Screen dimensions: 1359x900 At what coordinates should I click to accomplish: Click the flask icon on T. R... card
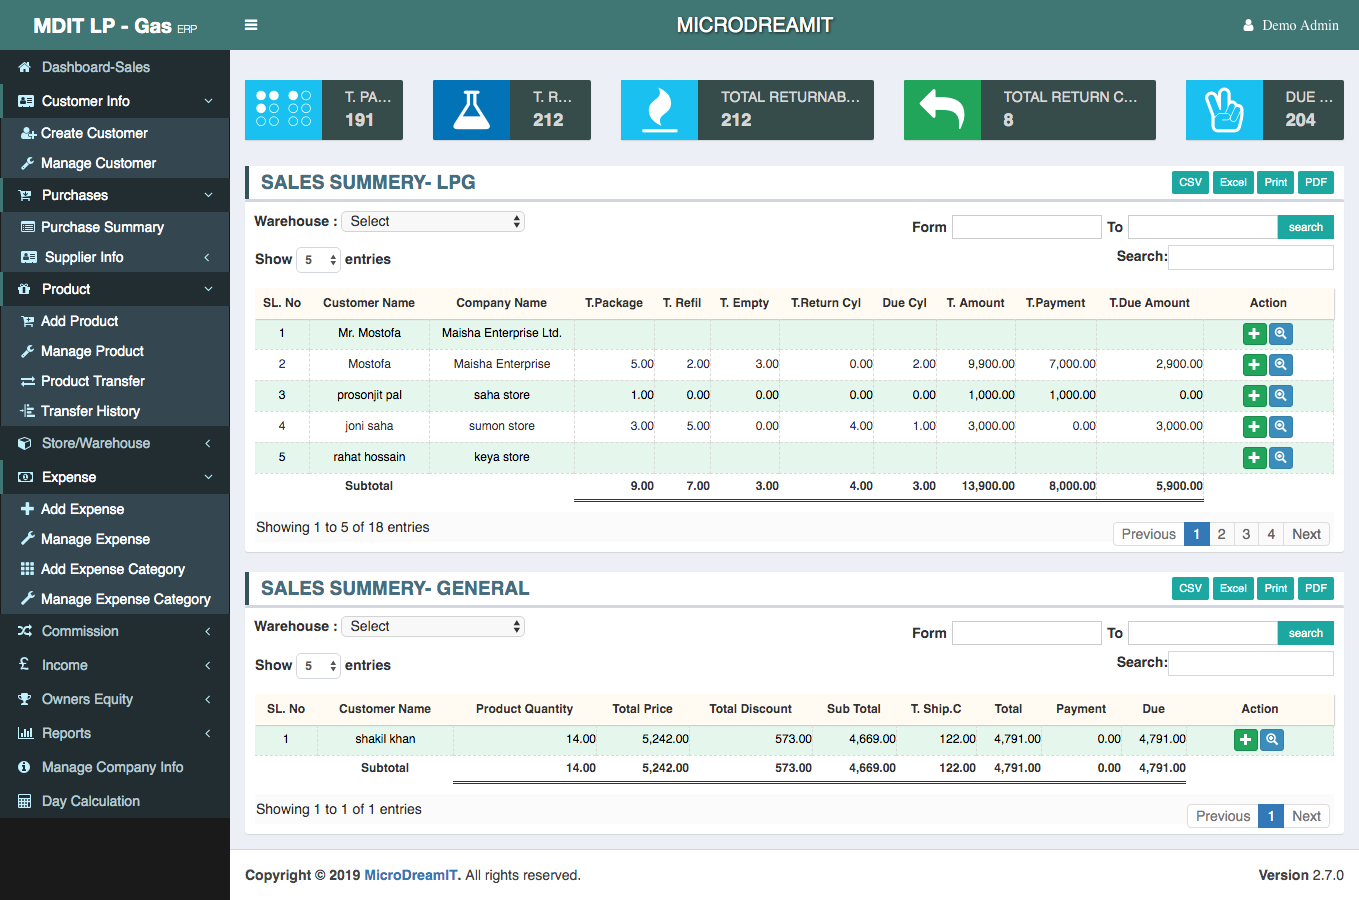[x=471, y=110]
